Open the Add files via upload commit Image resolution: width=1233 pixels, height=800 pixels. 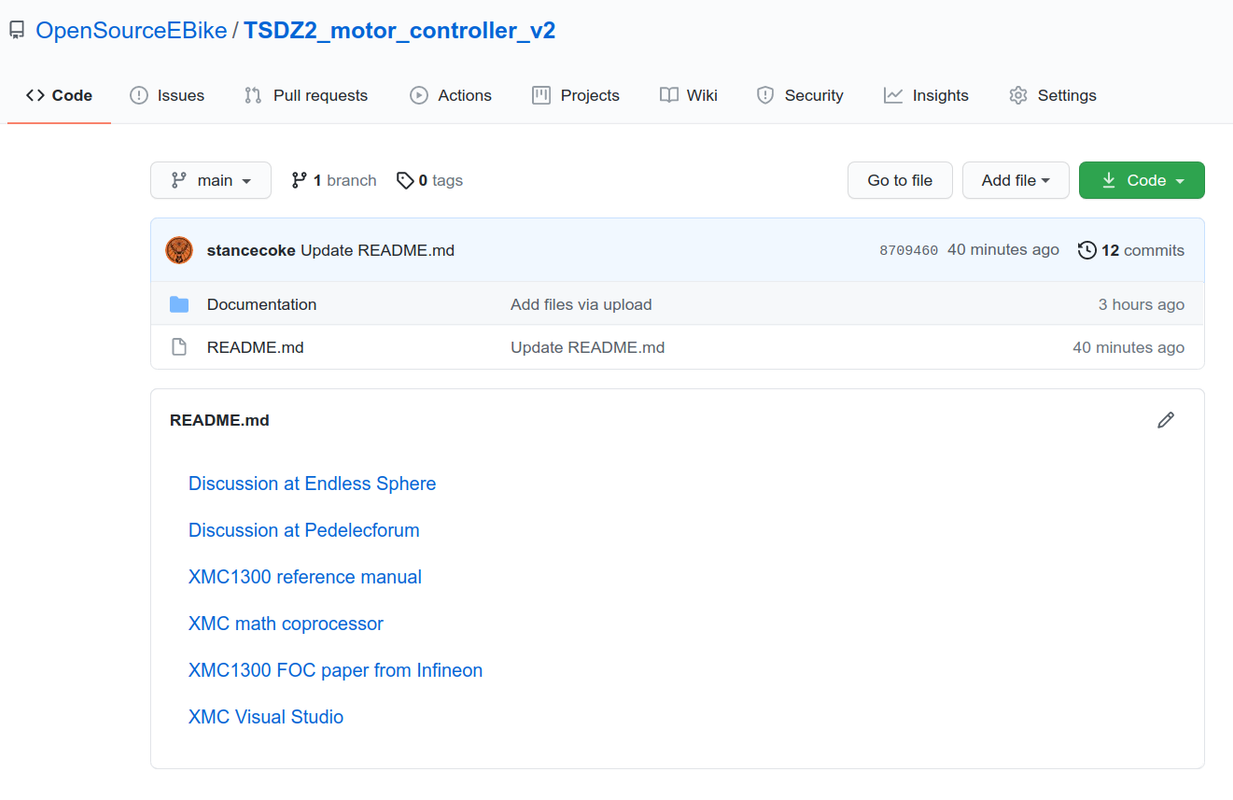coord(581,304)
